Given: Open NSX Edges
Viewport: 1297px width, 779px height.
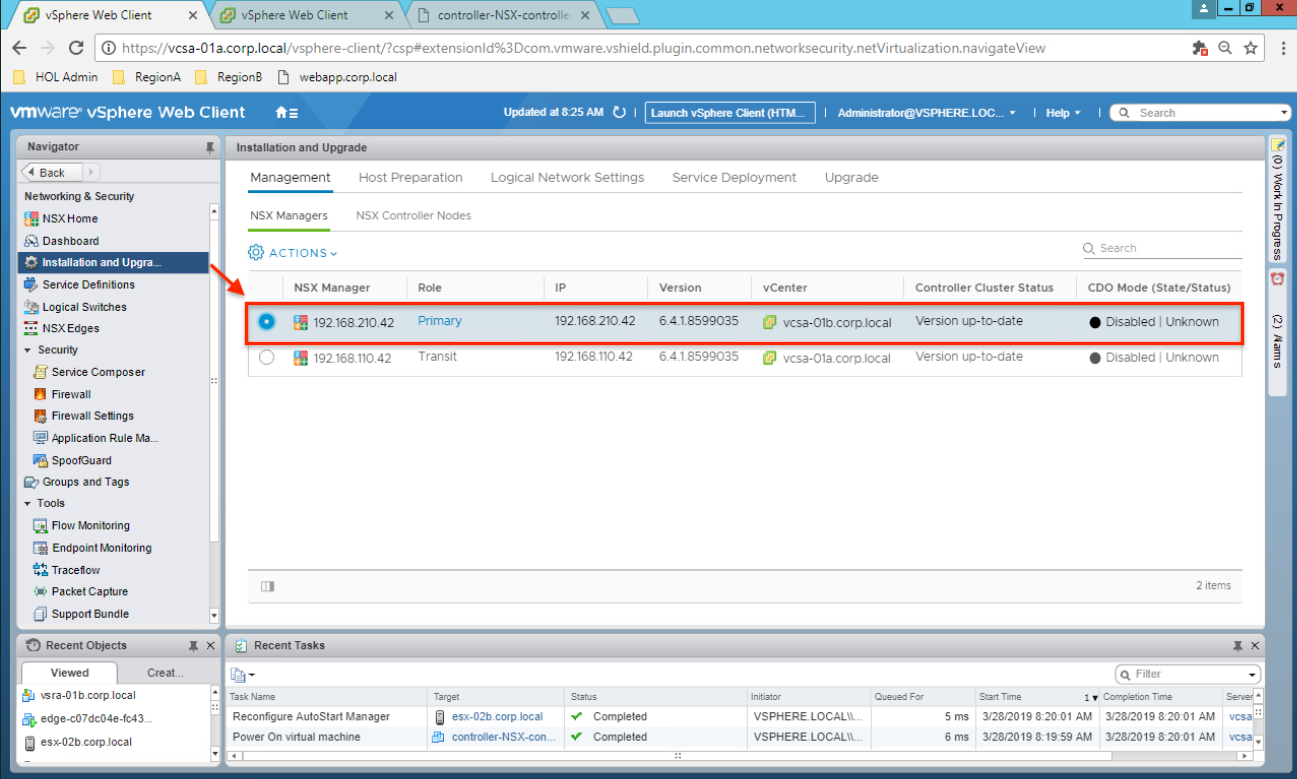Looking at the screenshot, I should [70, 328].
